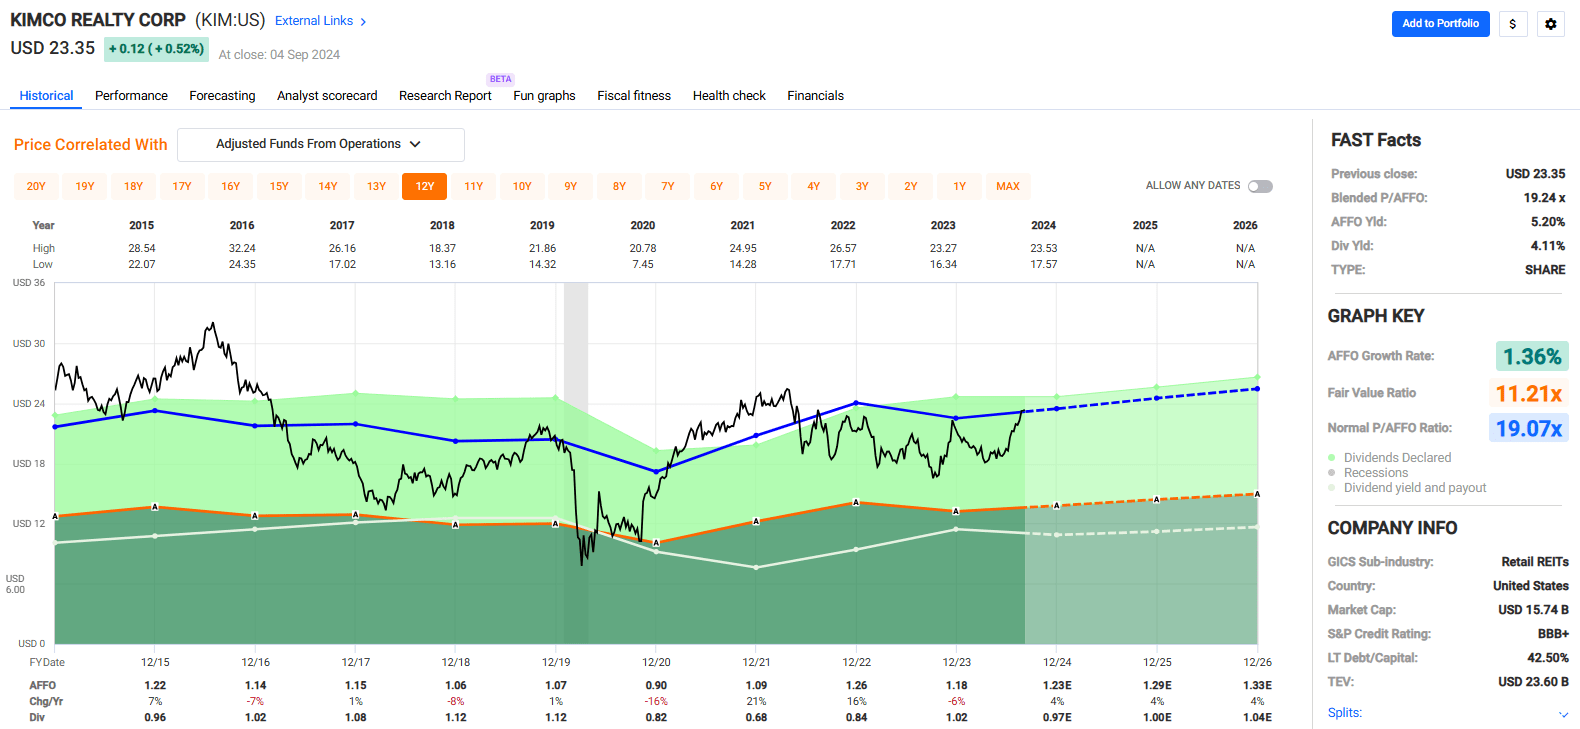
Task: Open settings with the gear icon
Action: tap(1551, 24)
